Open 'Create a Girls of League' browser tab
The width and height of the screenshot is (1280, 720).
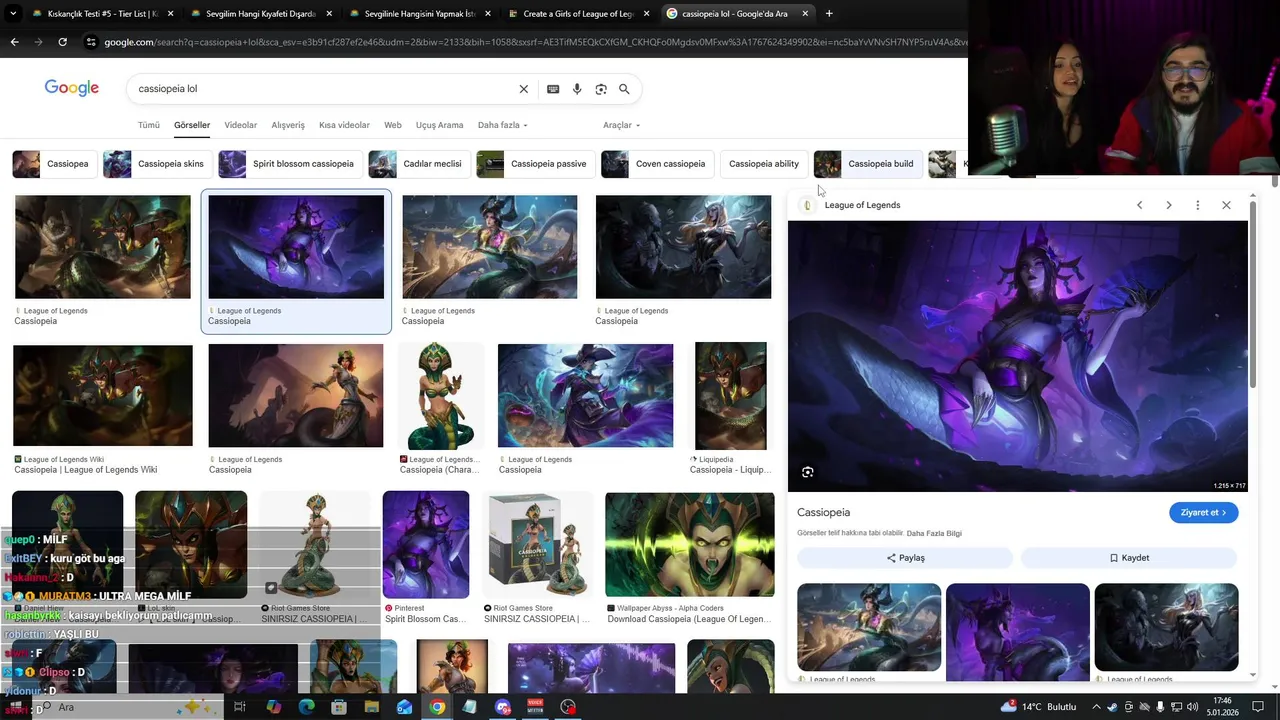(x=580, y=14)
